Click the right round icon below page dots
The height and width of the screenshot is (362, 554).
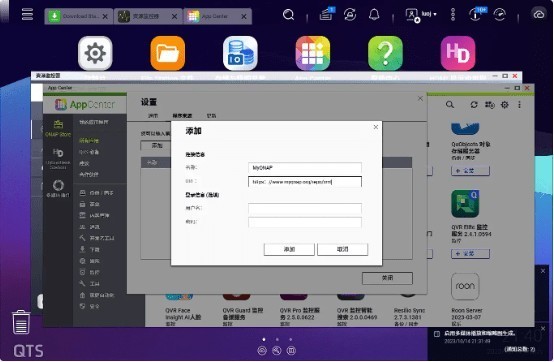coord(291,351)
